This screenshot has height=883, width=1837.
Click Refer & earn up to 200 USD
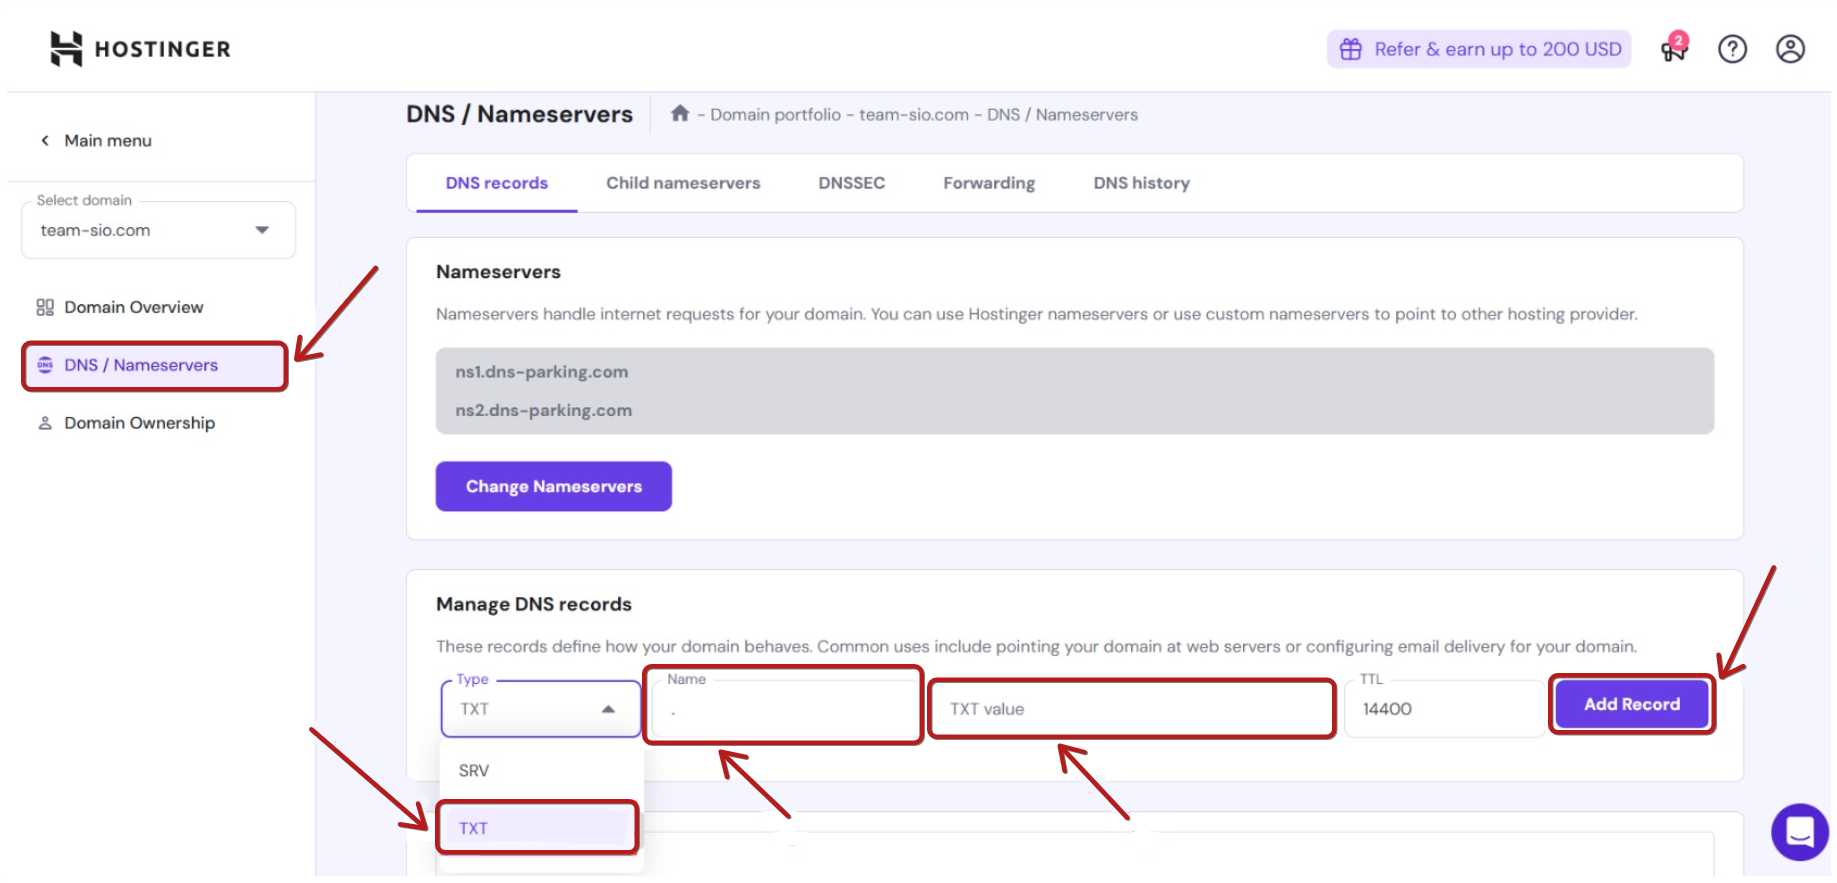tap(1479, 49)
